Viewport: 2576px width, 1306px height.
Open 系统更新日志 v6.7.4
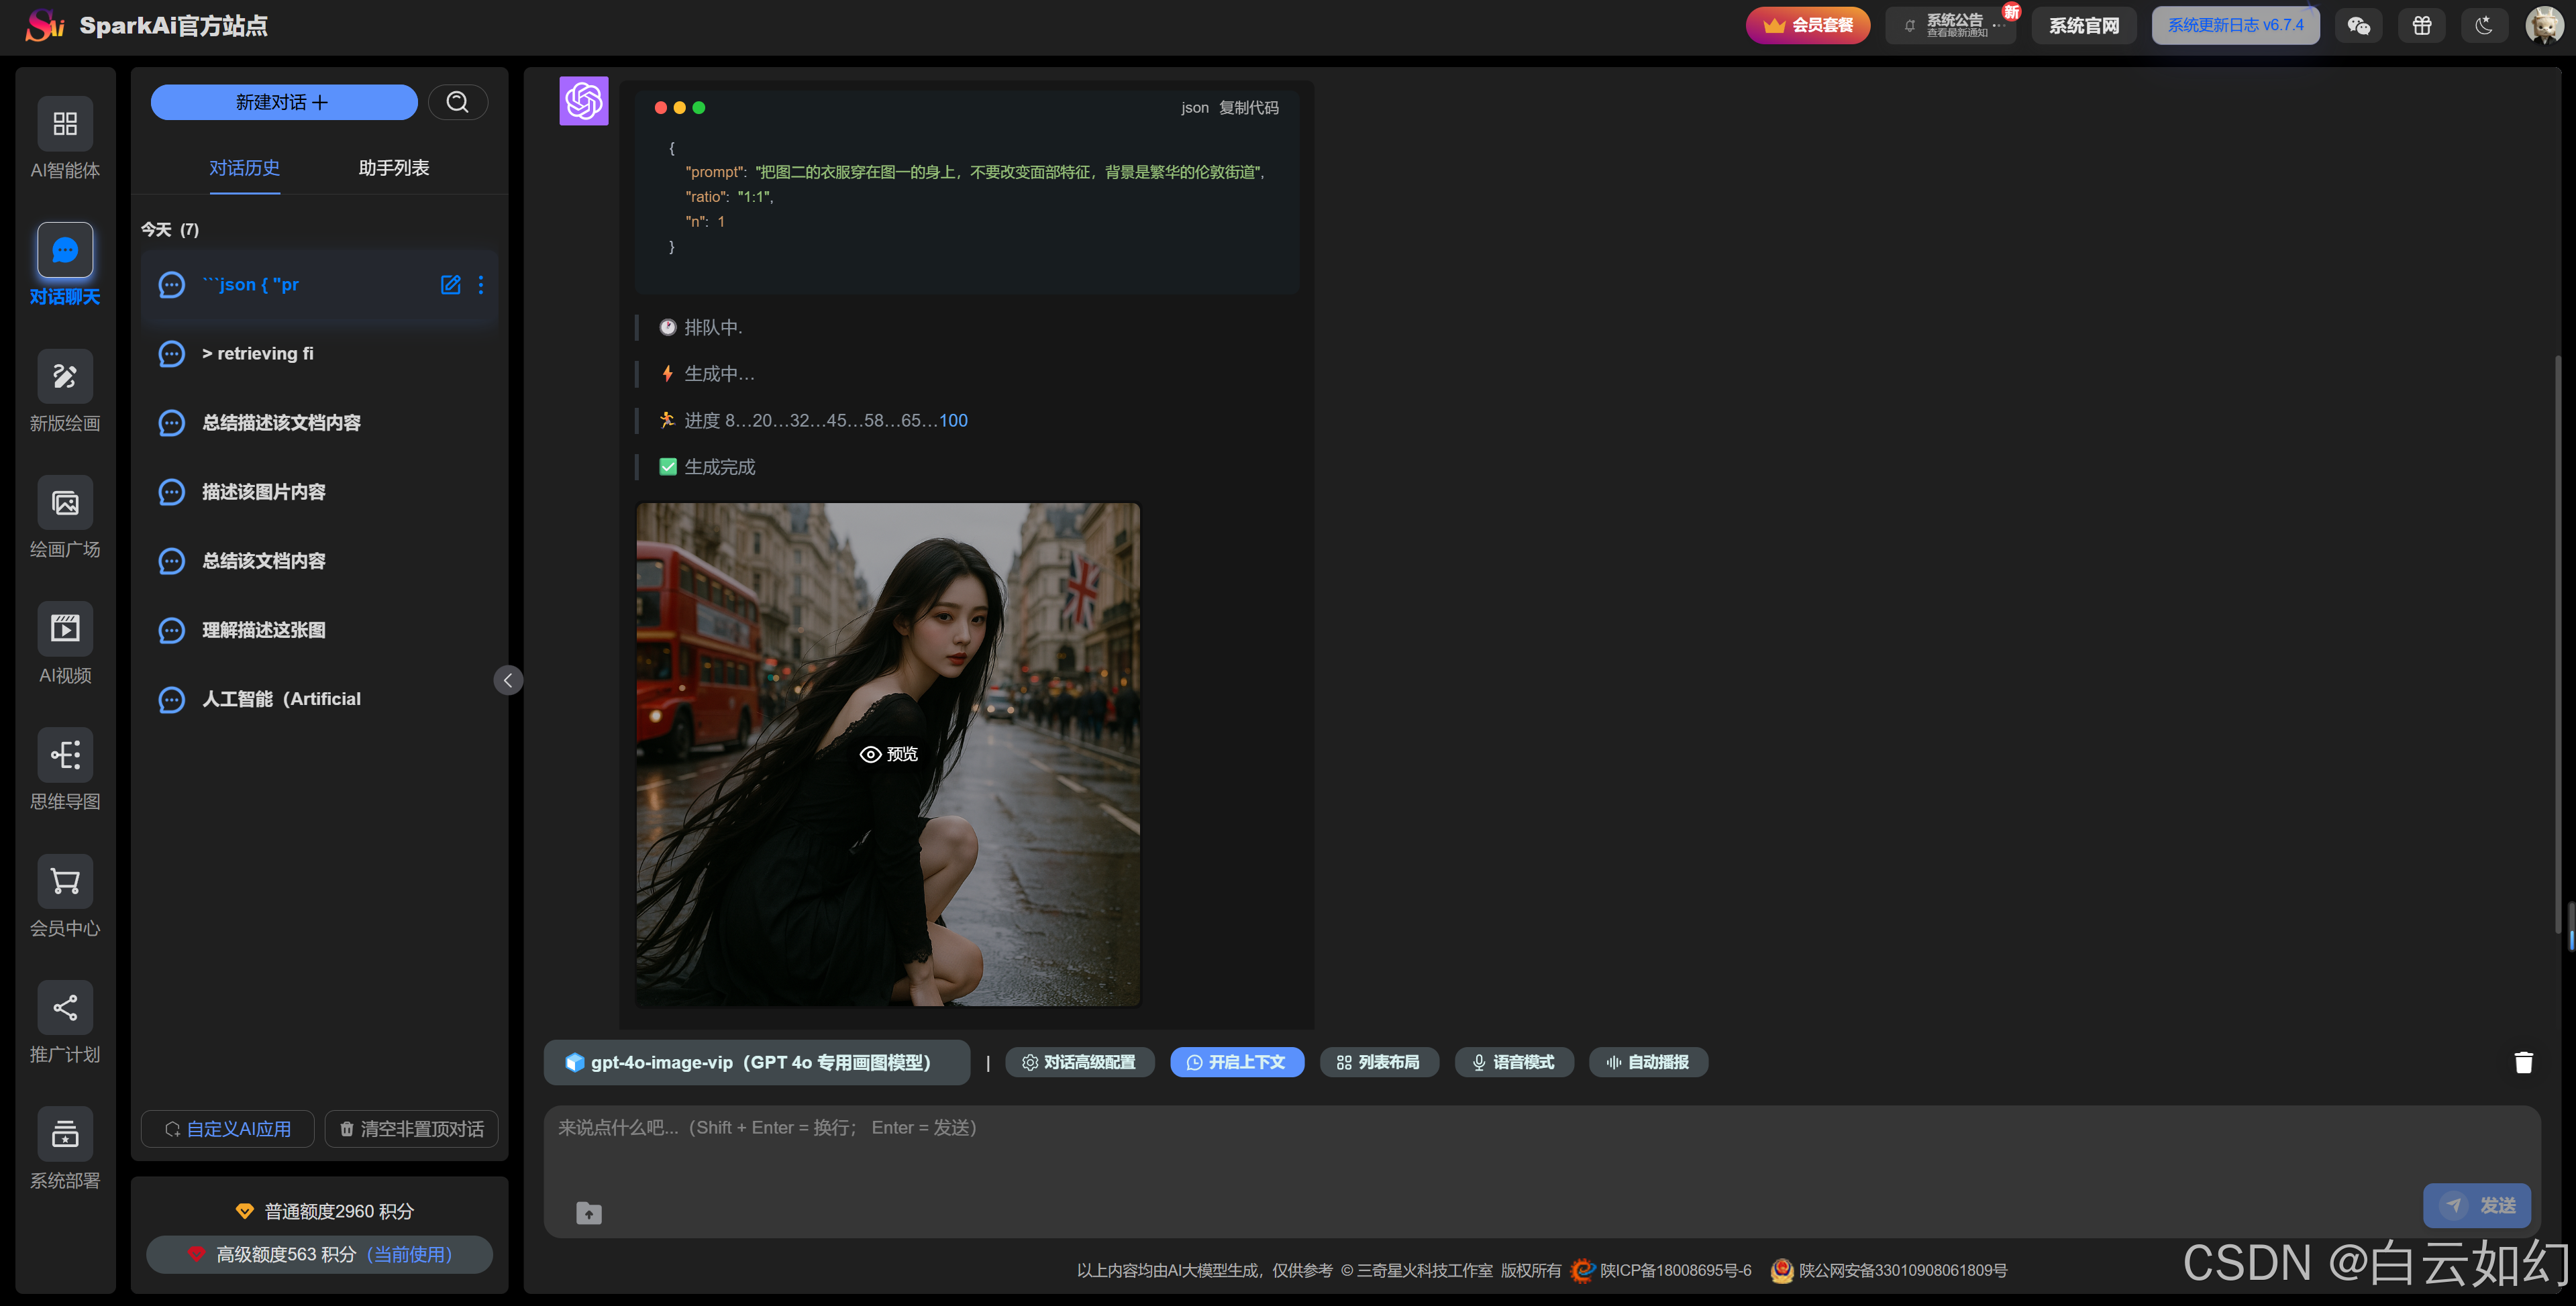click(x=2235, y=25)
